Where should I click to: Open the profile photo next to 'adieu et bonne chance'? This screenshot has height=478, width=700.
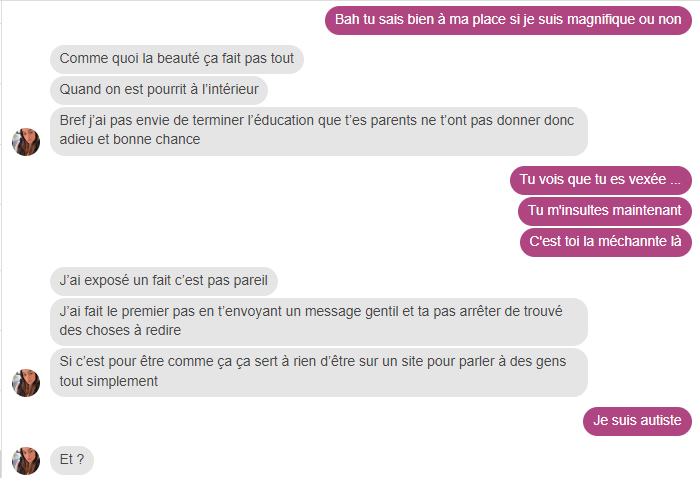click(26, 142)
